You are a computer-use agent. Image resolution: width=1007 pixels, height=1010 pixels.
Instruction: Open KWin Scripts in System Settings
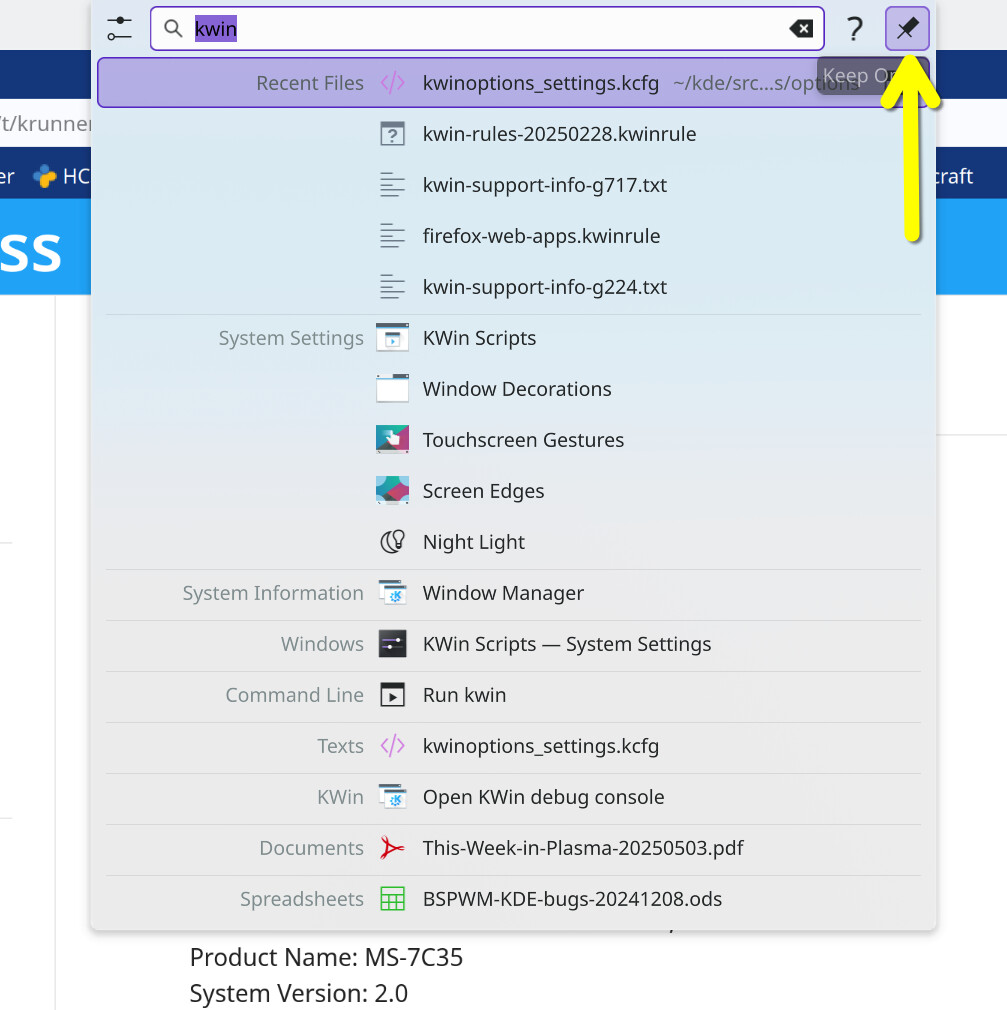(x=513, y=338)
